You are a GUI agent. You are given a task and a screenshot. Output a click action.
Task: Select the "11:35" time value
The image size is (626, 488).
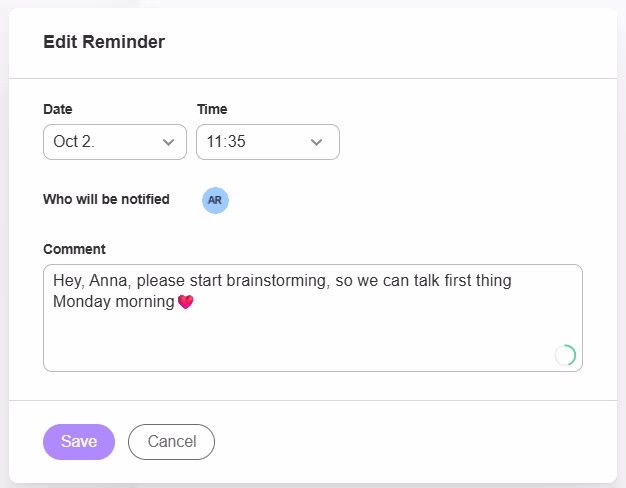tap(227, 142)
